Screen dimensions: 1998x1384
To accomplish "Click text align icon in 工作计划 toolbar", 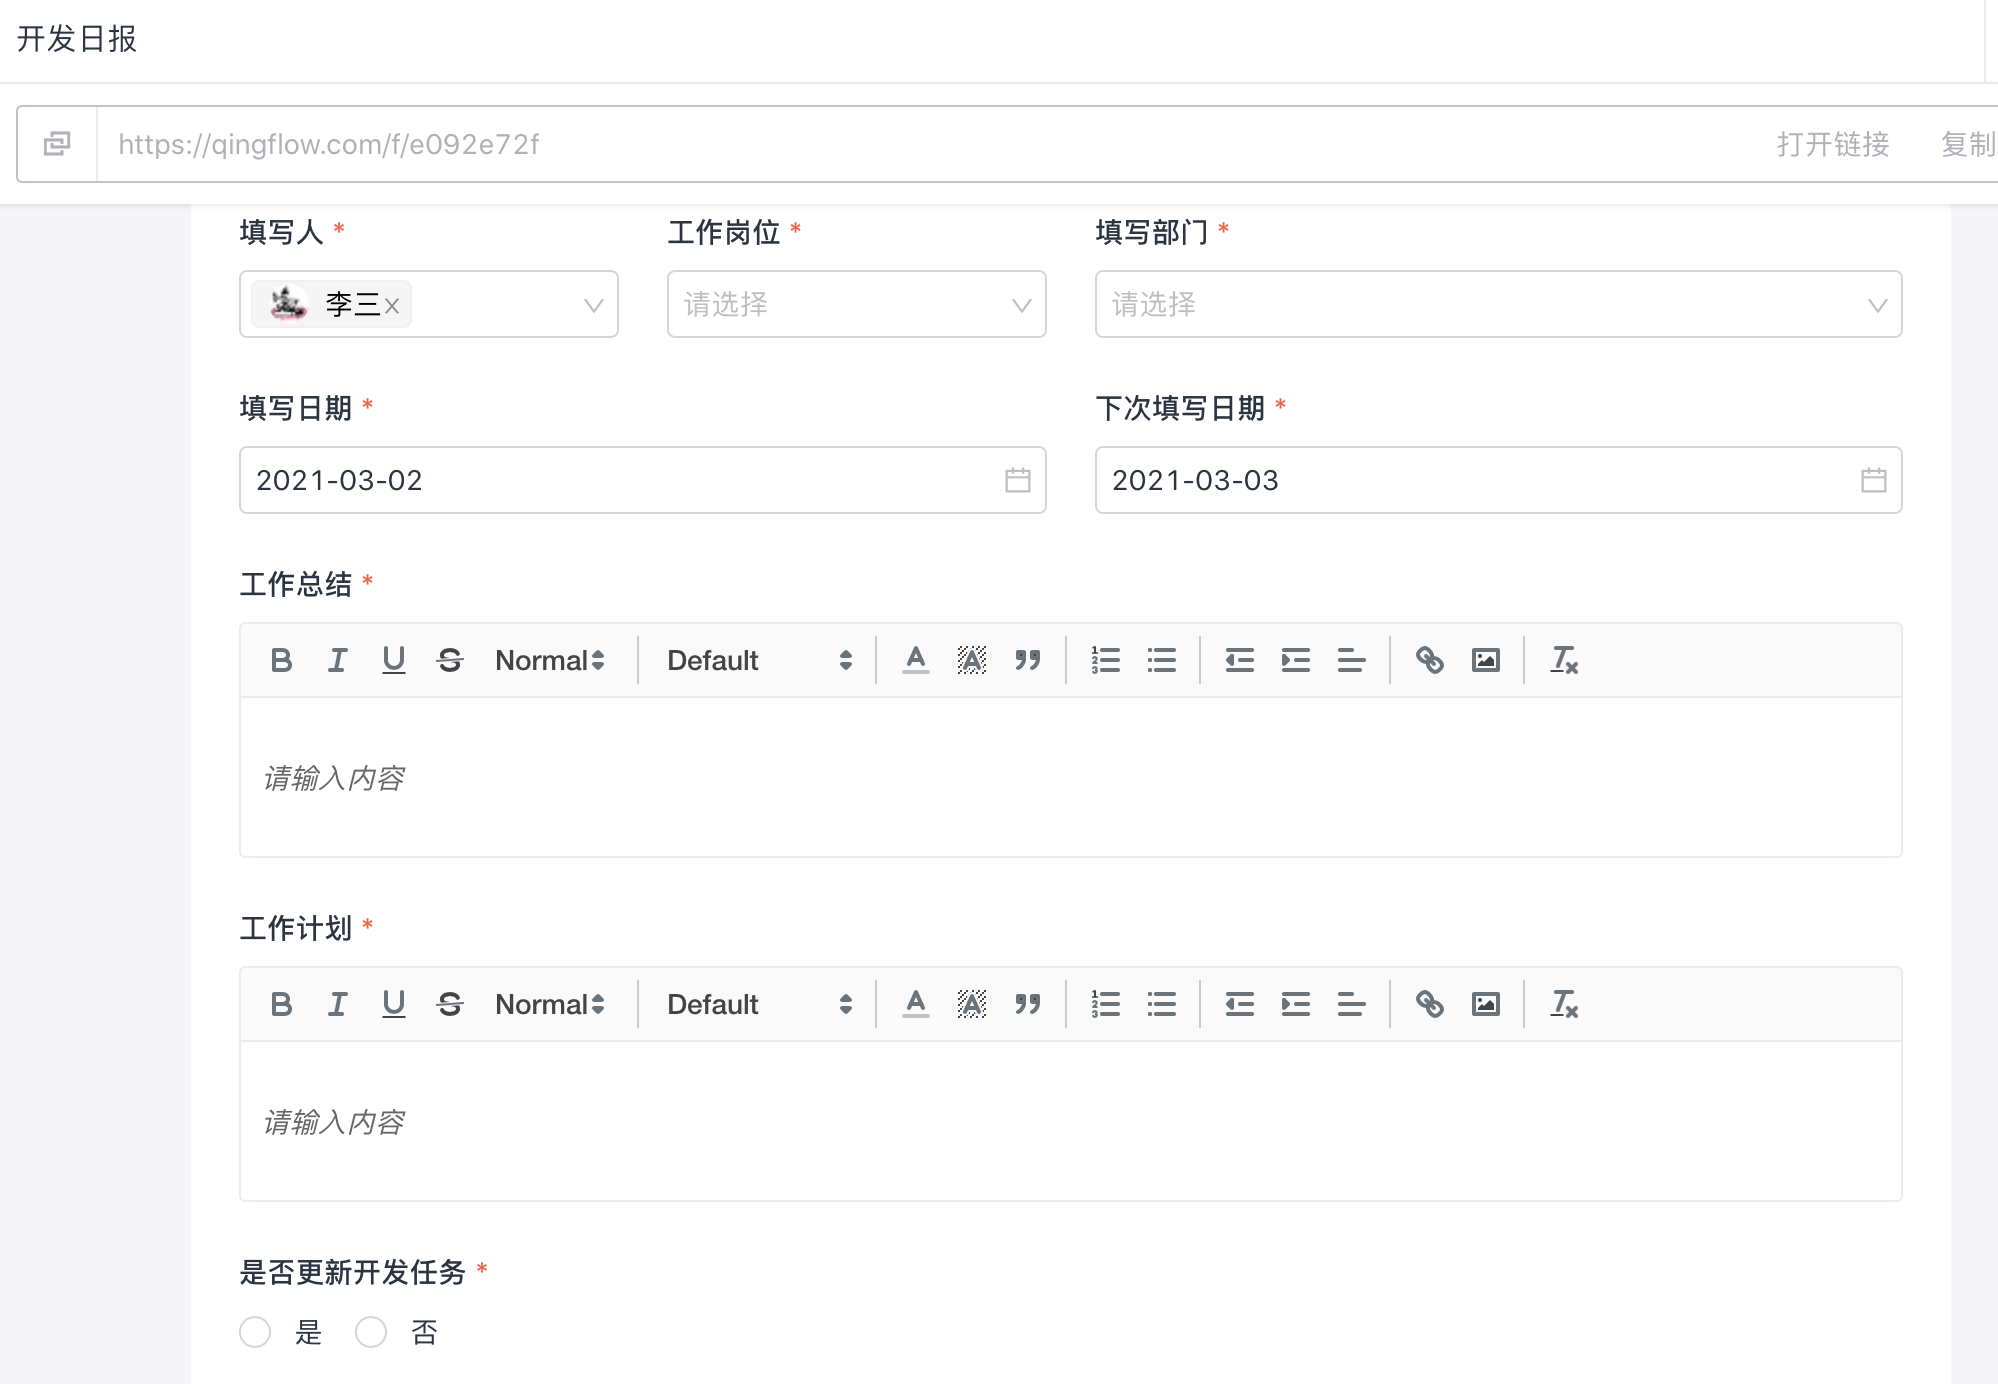I will pyautogui.click(x=1351, y=1004).
